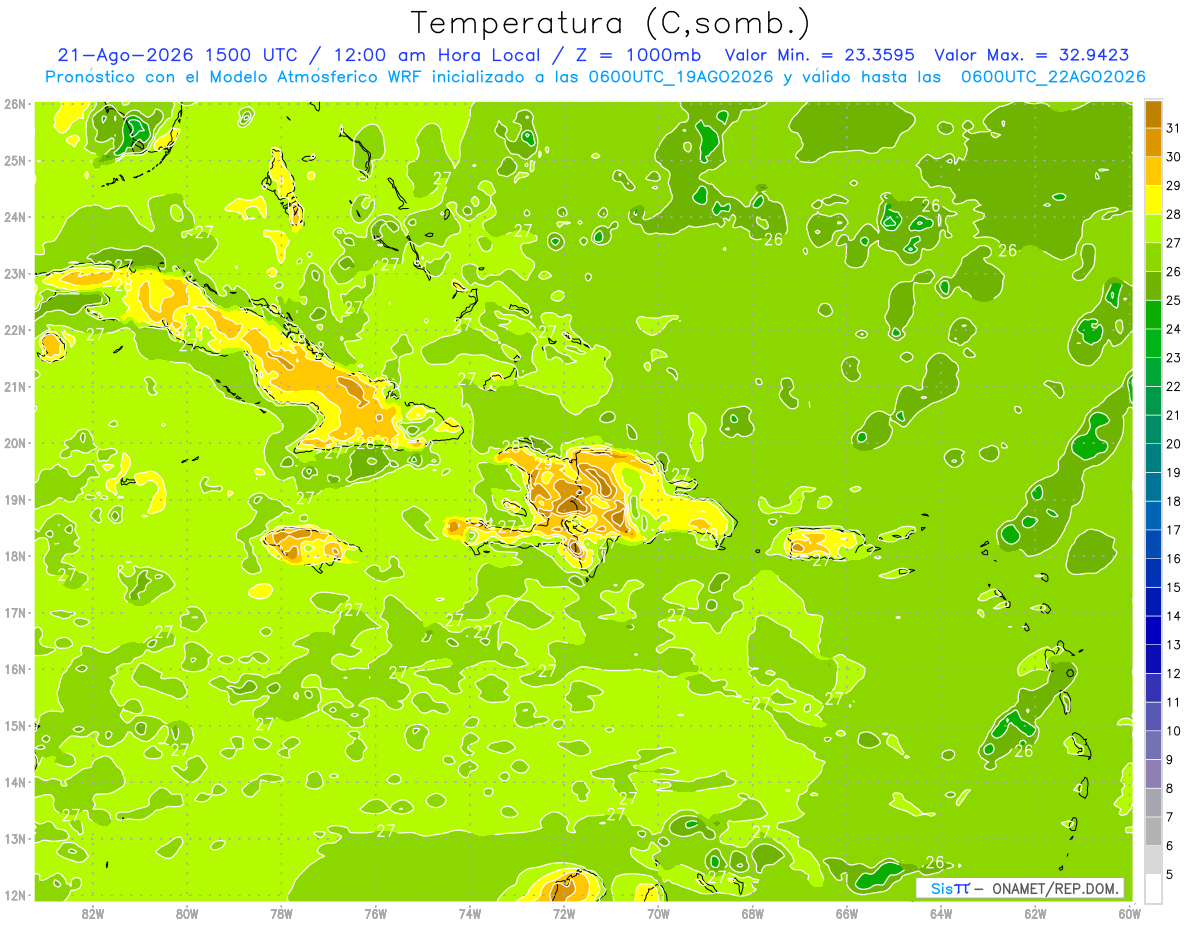Click longitude label "72W"
This screenshot has height=927, width=1200.
point(564,913)
